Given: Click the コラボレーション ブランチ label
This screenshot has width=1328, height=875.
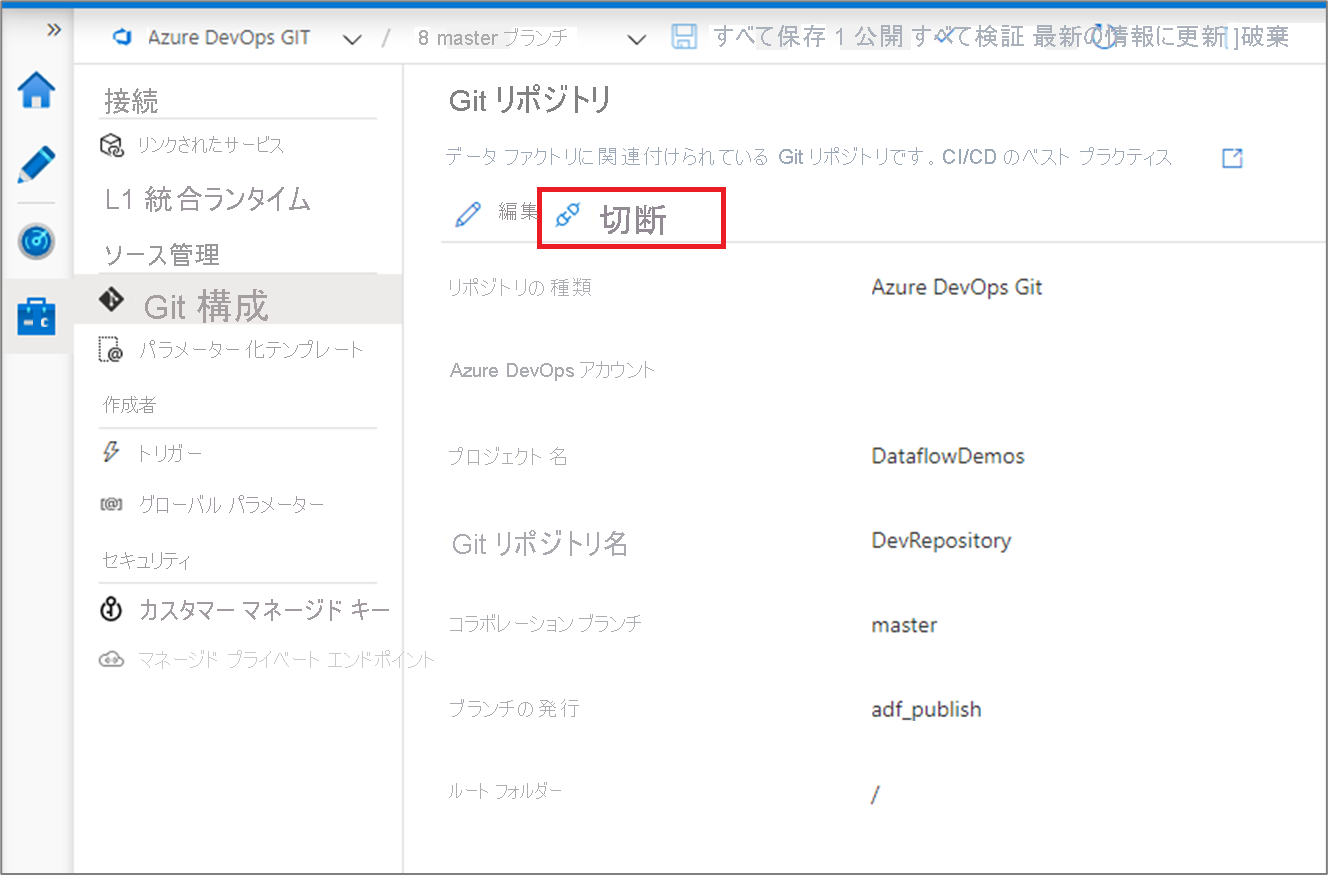Looking at the screenshot, I should 545,624.
